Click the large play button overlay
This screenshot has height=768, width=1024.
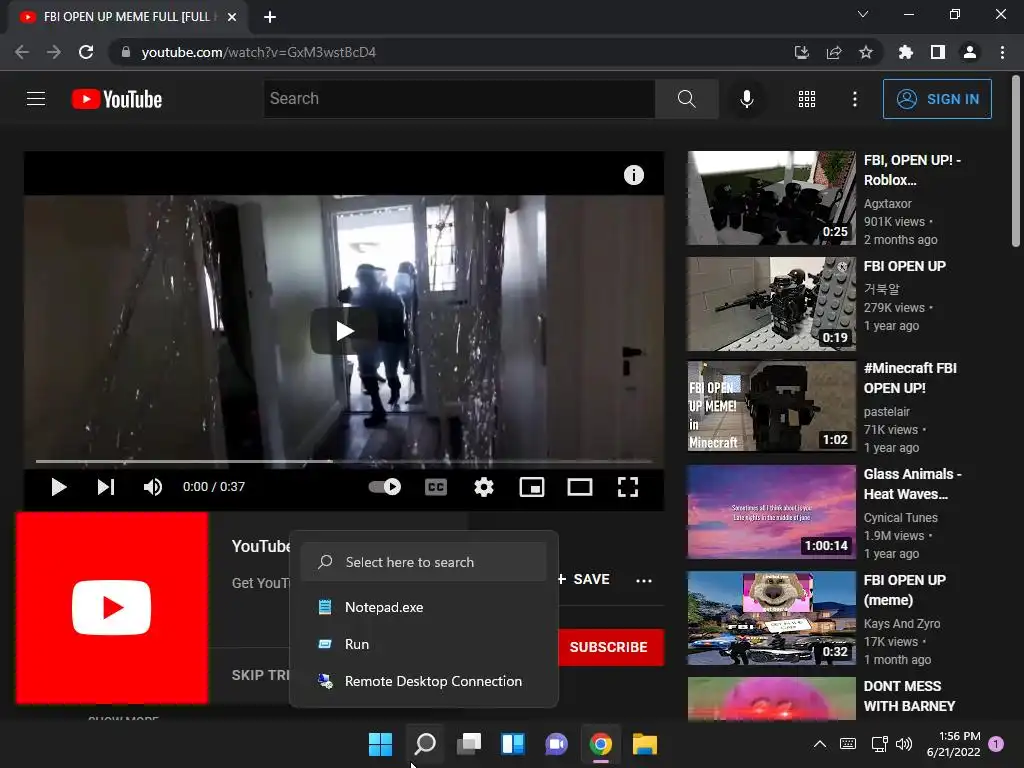(x=344, y=331)
